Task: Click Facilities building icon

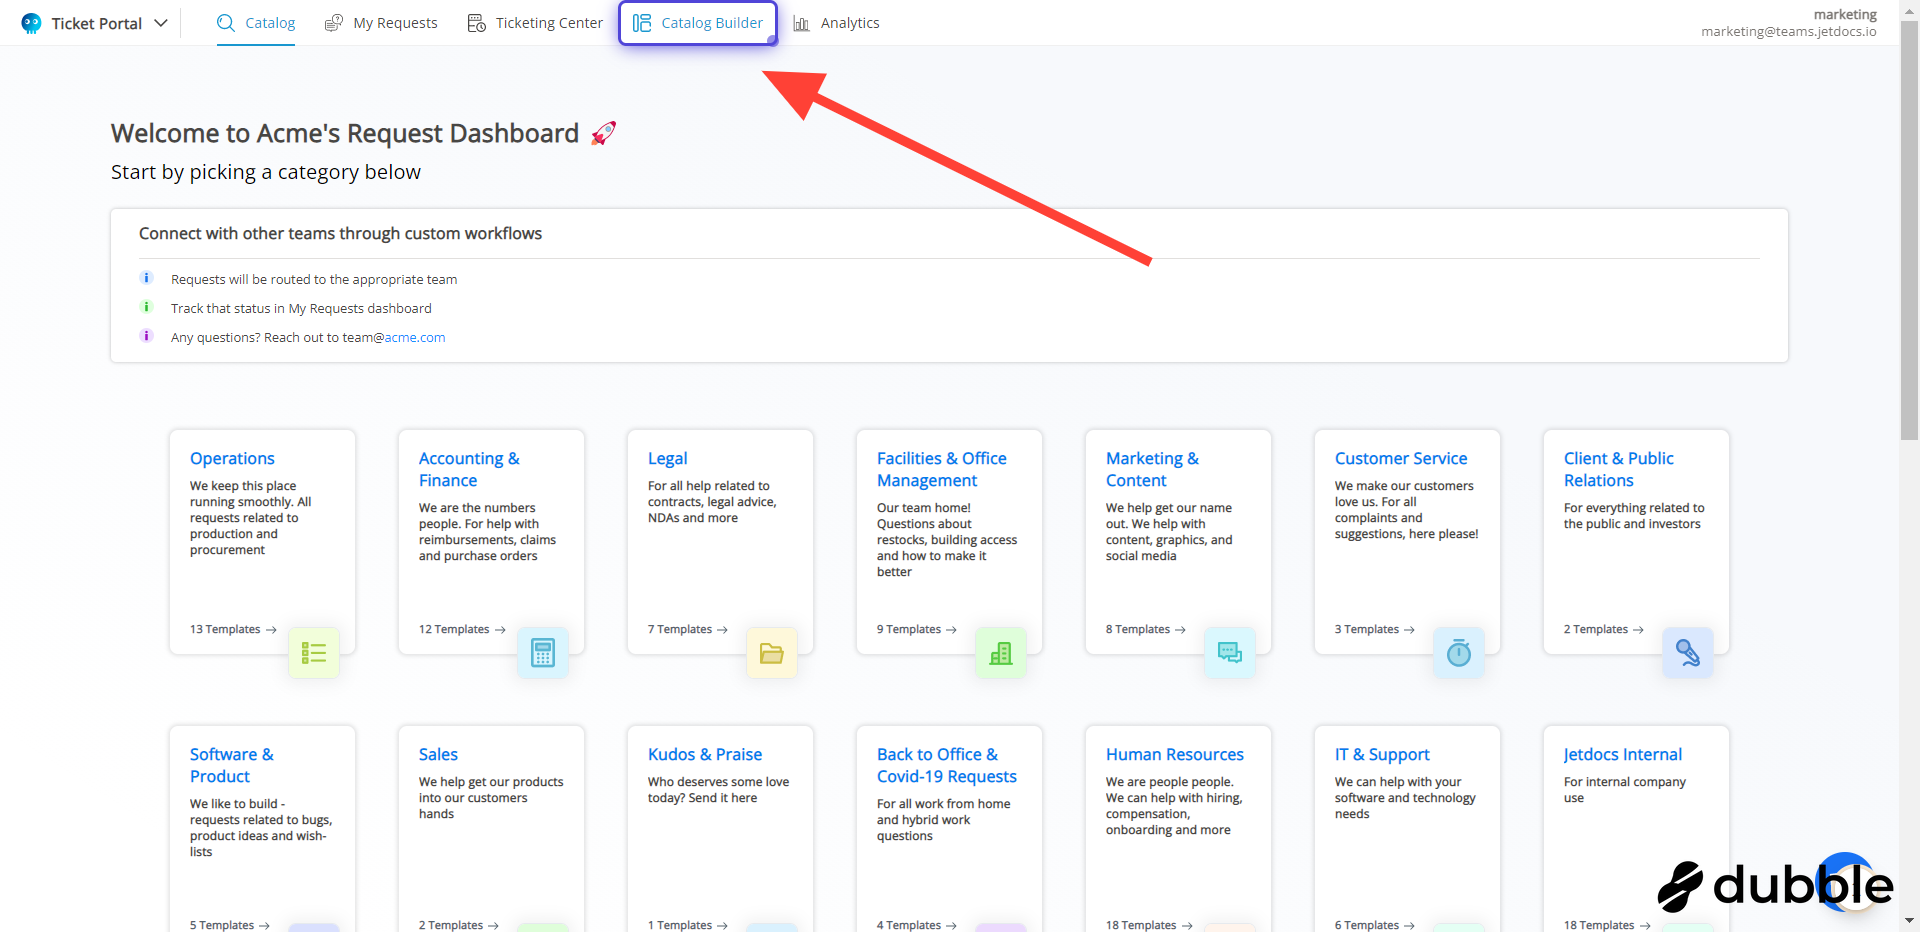Action: [x=1001, y=653]
